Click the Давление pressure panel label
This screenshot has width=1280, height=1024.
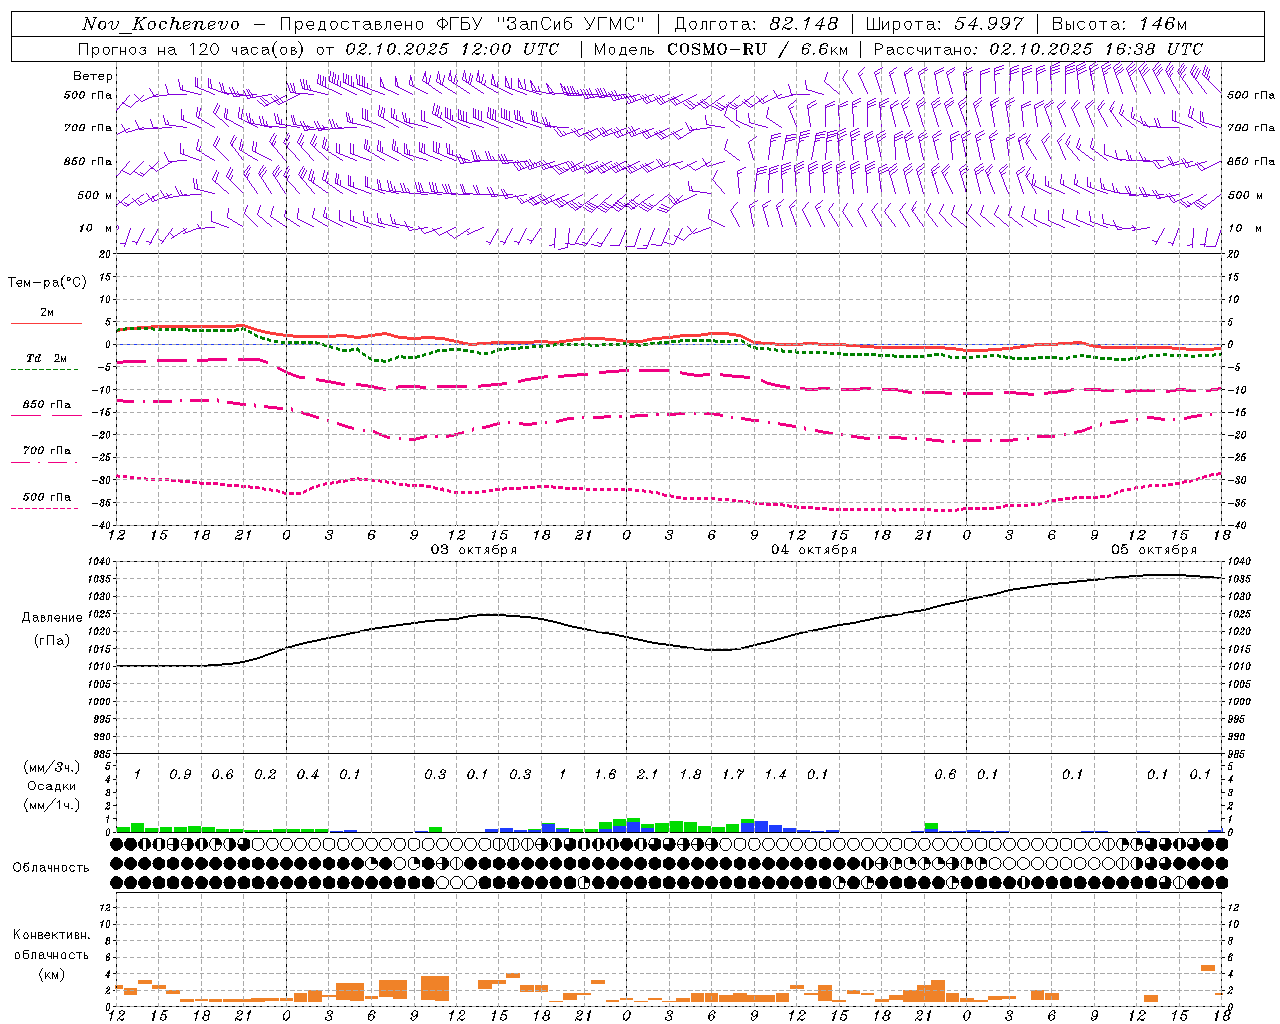(52, 618)
